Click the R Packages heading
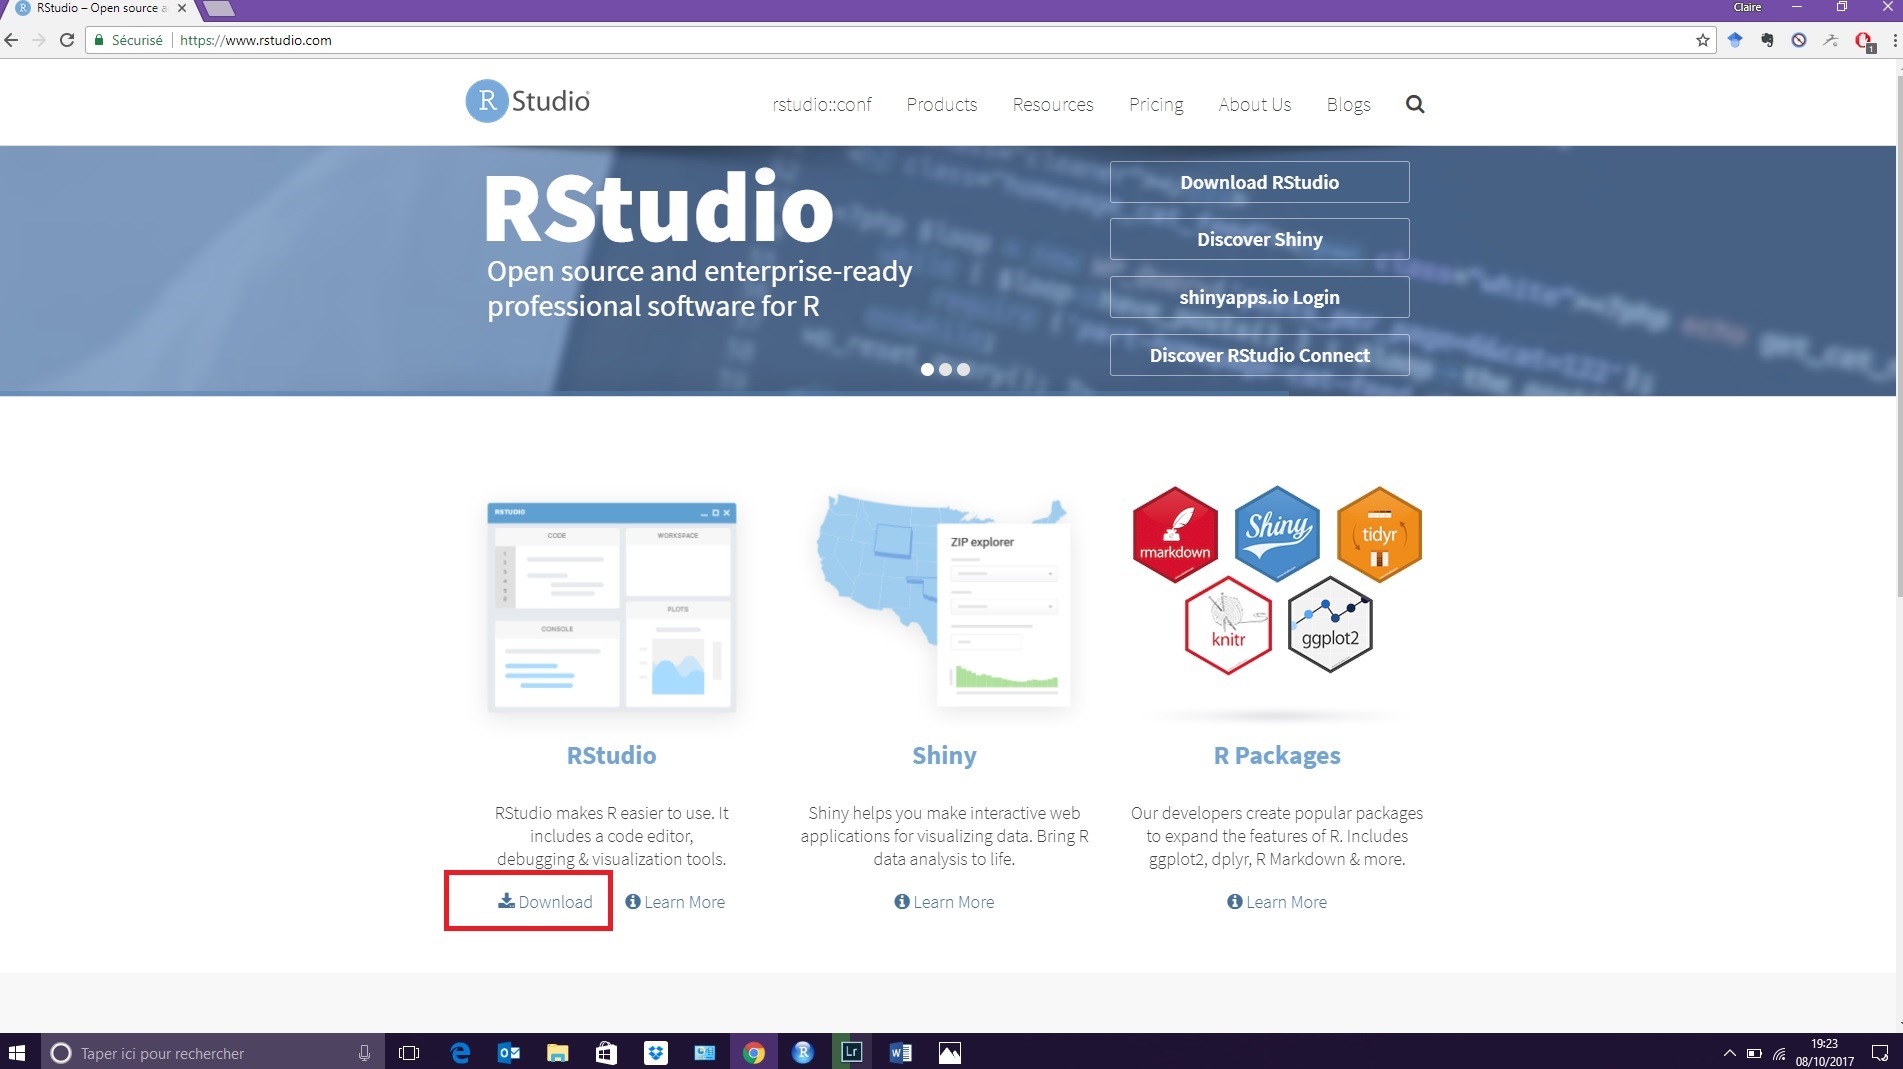This screenshot has height=1069, width=1903. 1277,755
